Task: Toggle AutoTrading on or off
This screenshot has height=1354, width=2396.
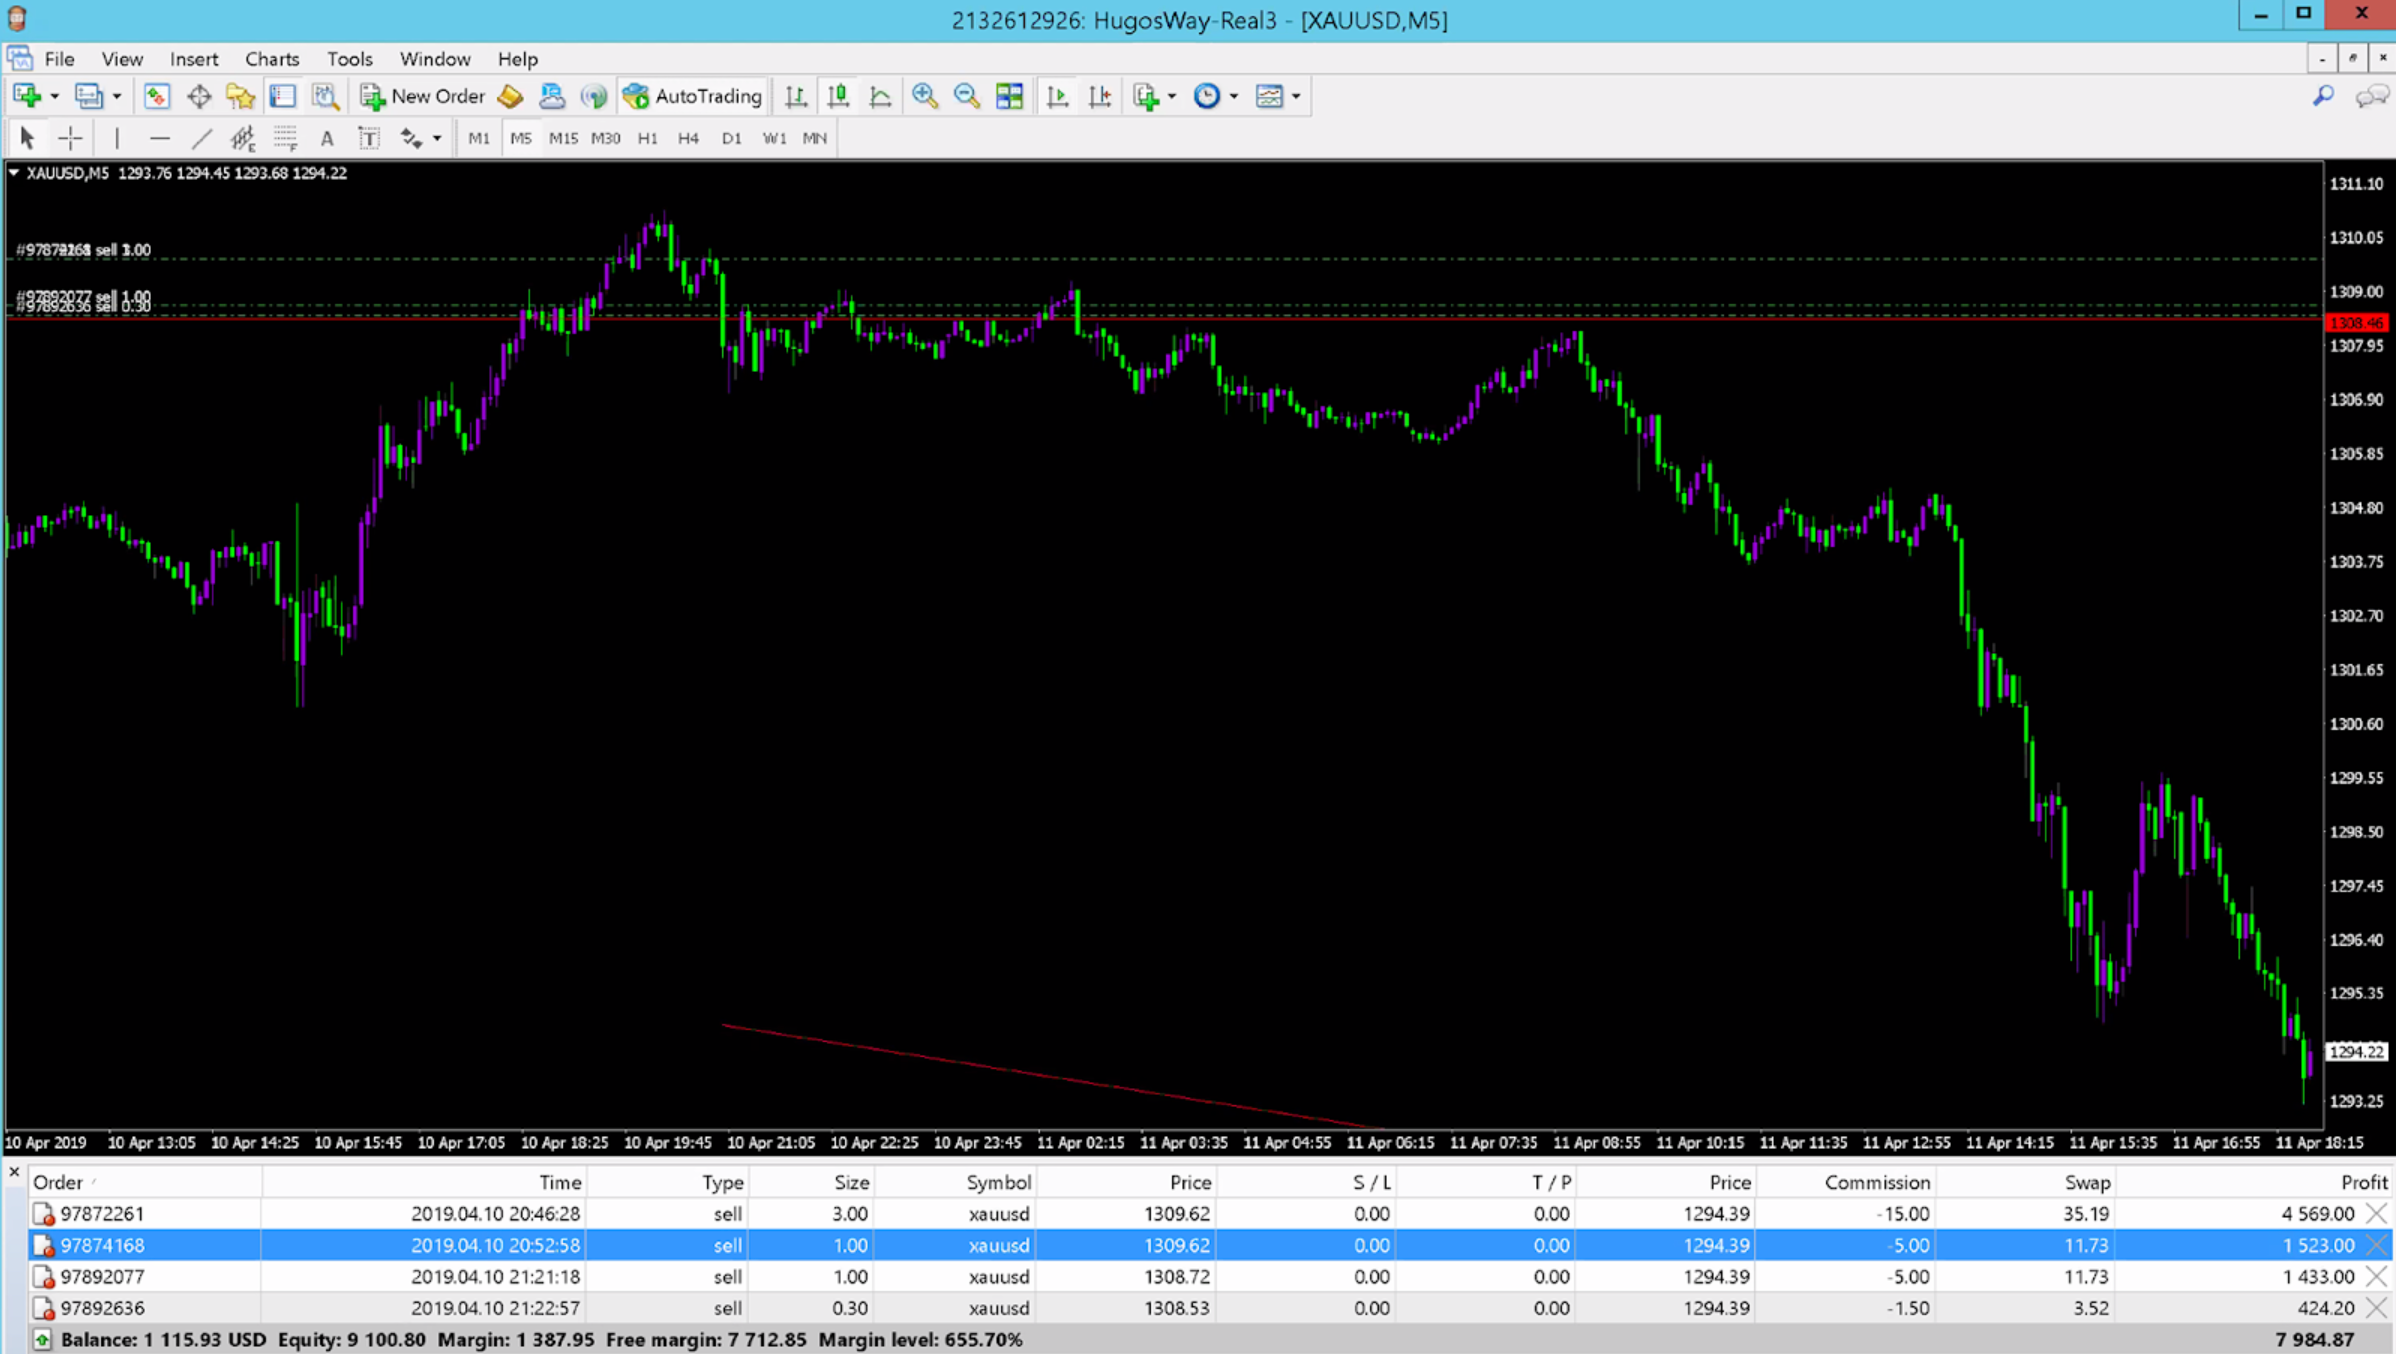Action: pos(692,96)
